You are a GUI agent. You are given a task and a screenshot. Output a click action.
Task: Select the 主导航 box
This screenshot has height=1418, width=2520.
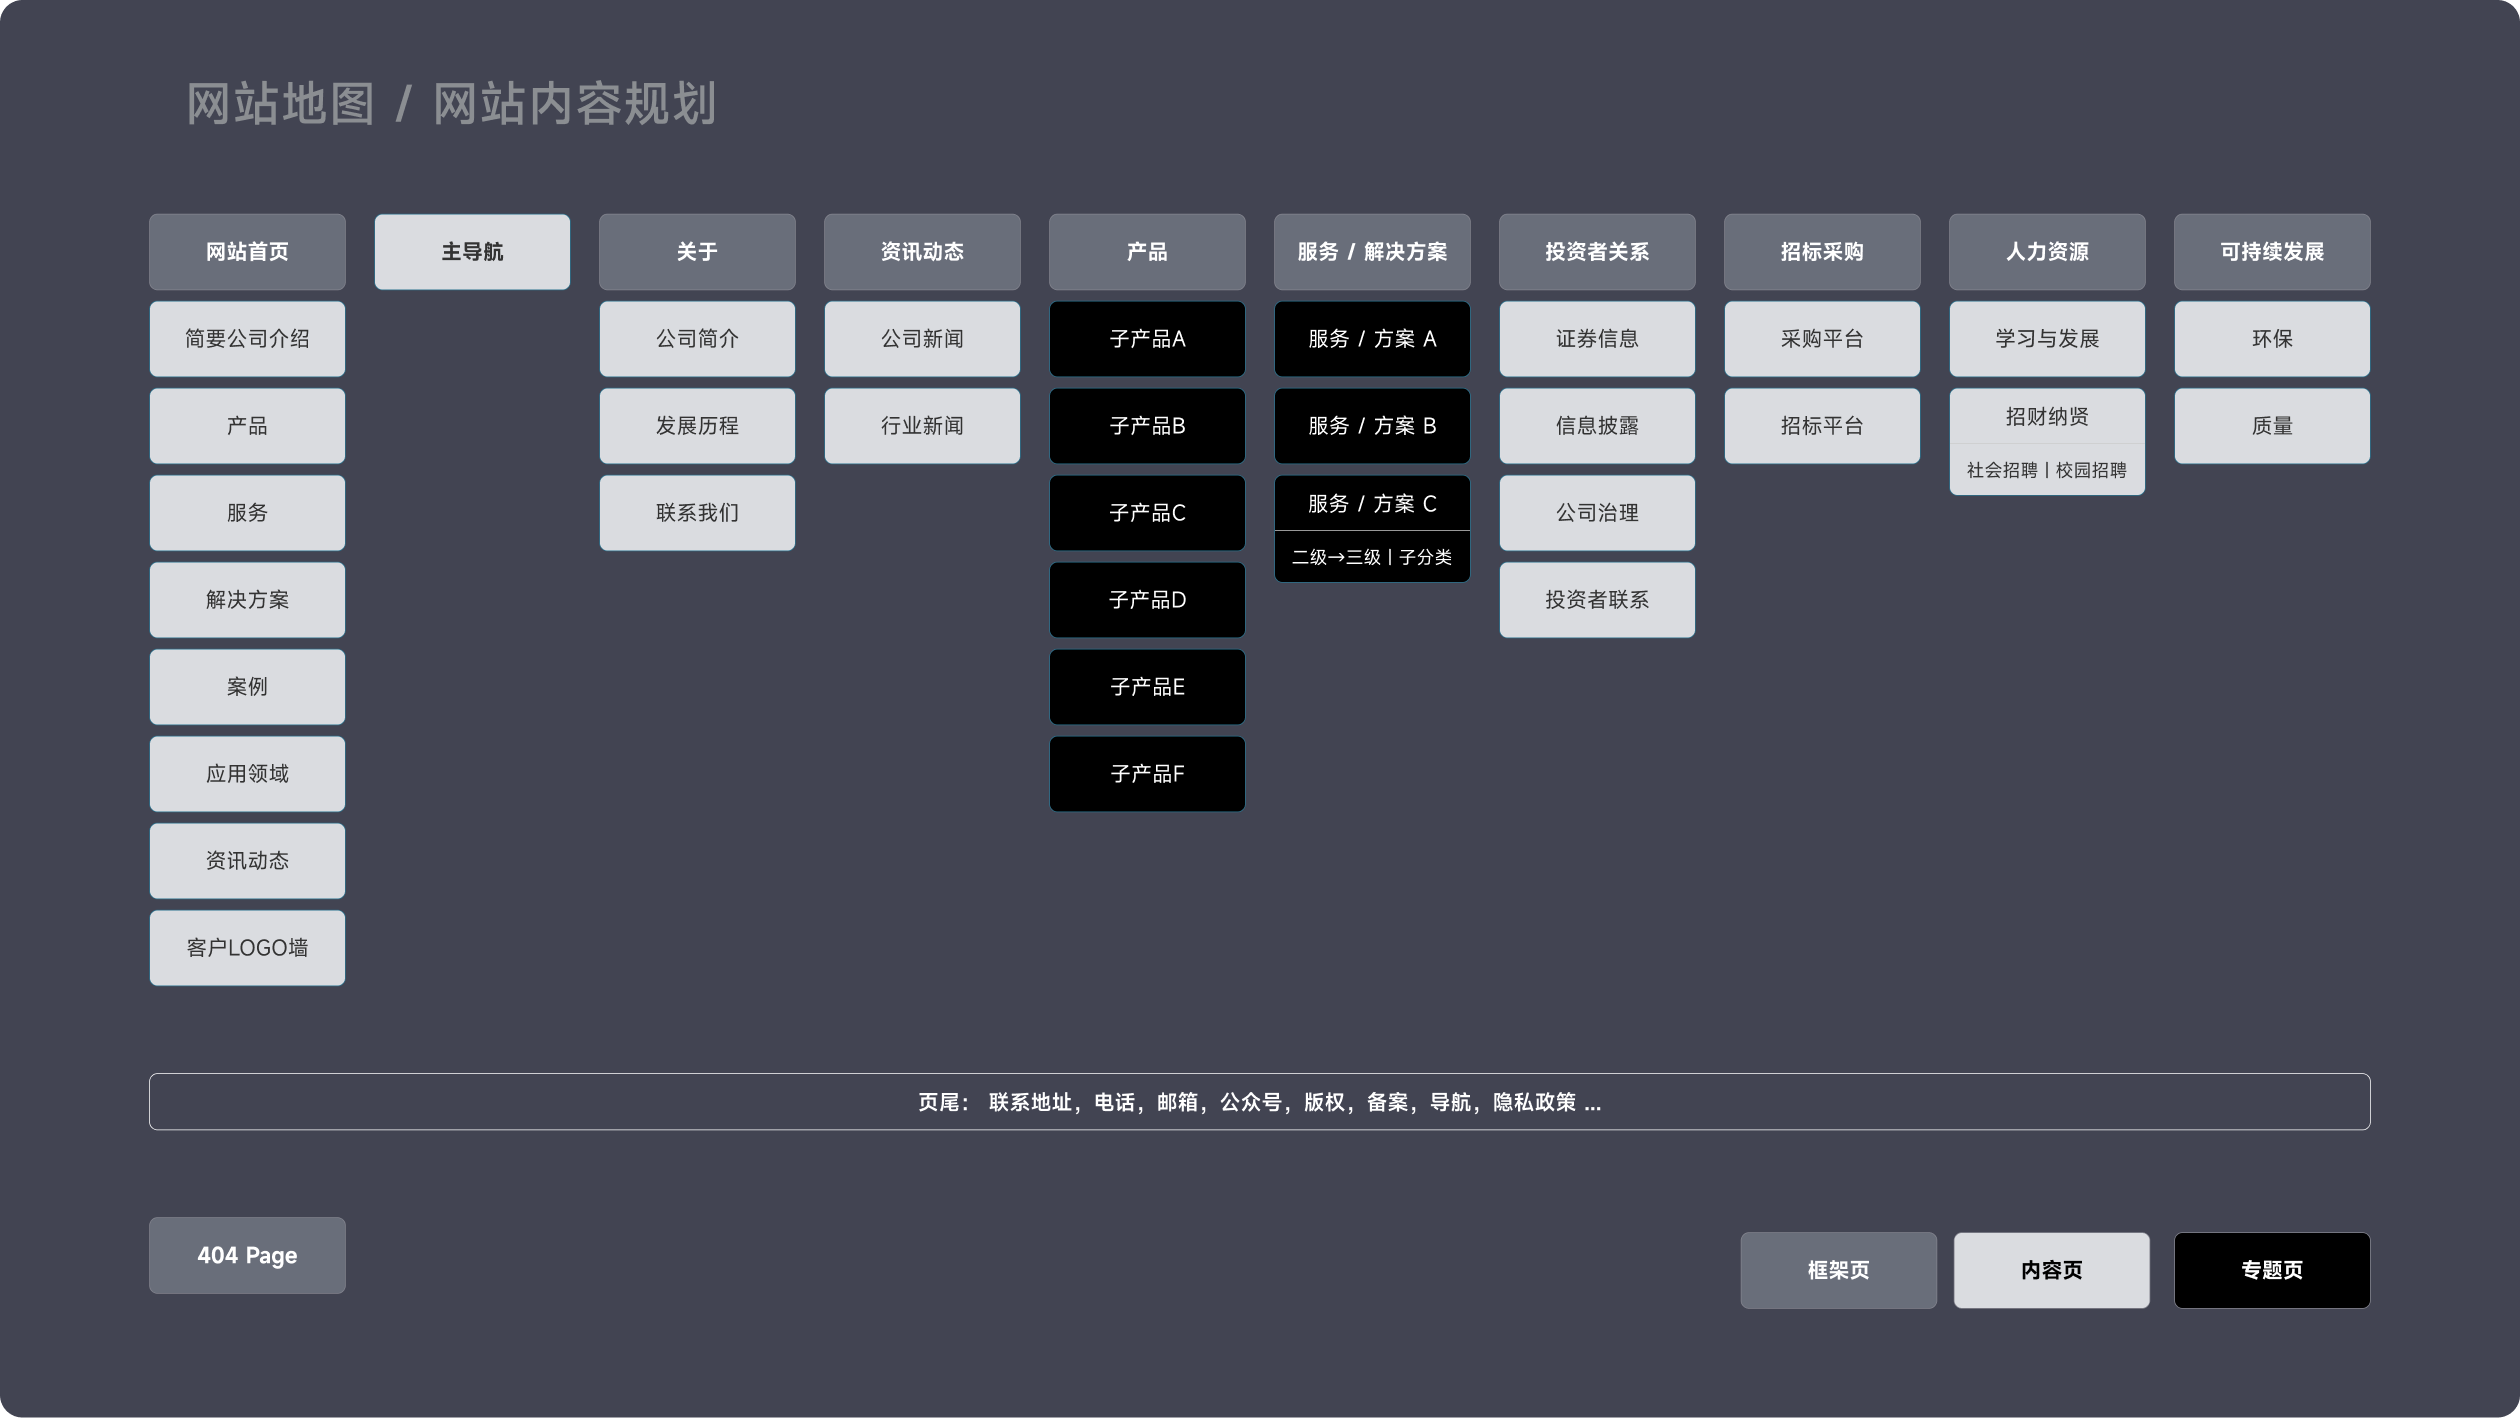(472, 252)
